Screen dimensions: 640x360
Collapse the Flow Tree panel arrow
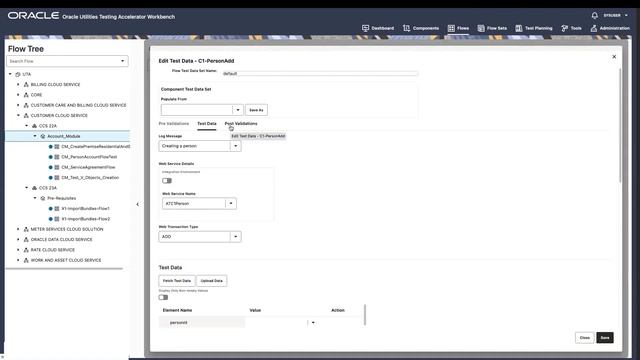click(138, 204)
